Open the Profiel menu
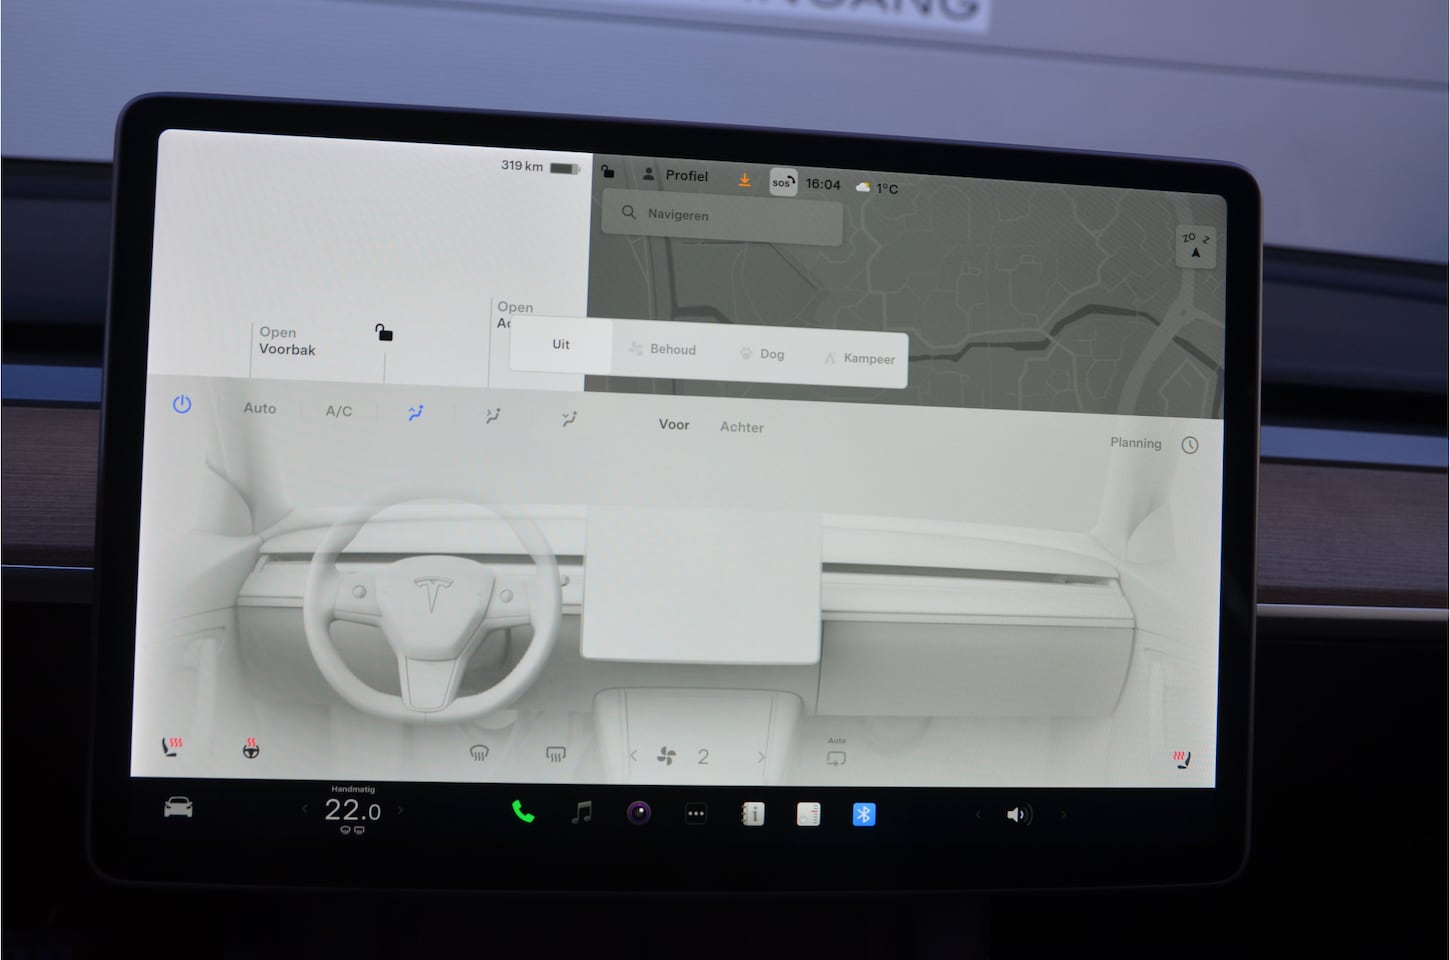Image resolution: width=1450 pixels, height=960 pixels. [x=676, y=176]
